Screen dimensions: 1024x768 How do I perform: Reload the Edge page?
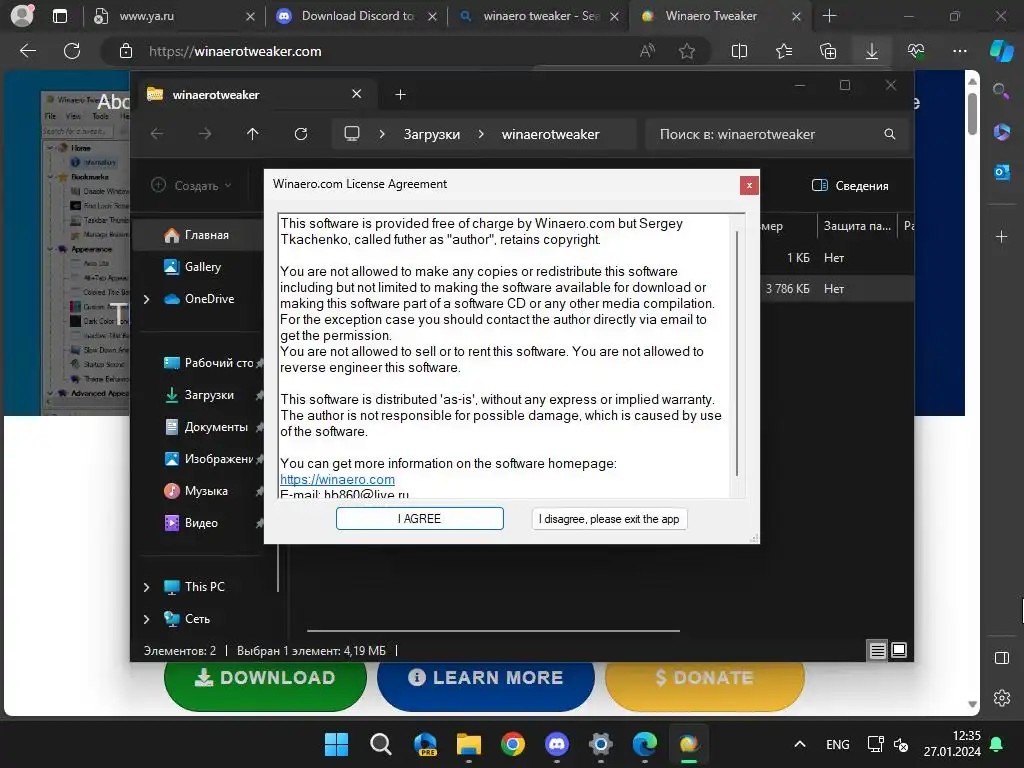pyautogui.click(x=72, y=51)
